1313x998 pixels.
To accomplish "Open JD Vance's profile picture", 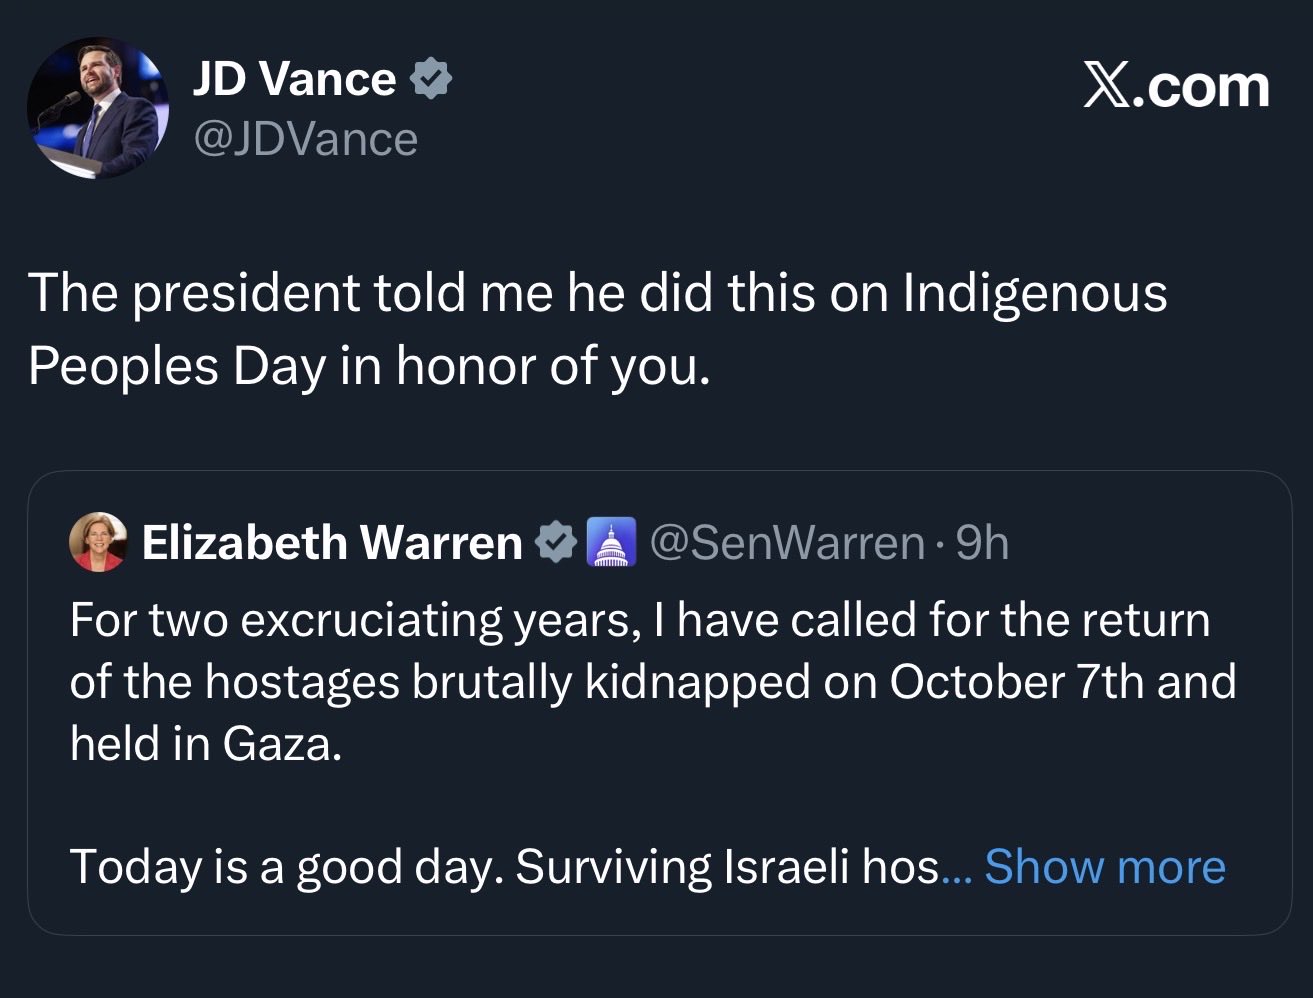I will (x=98, y=108).
